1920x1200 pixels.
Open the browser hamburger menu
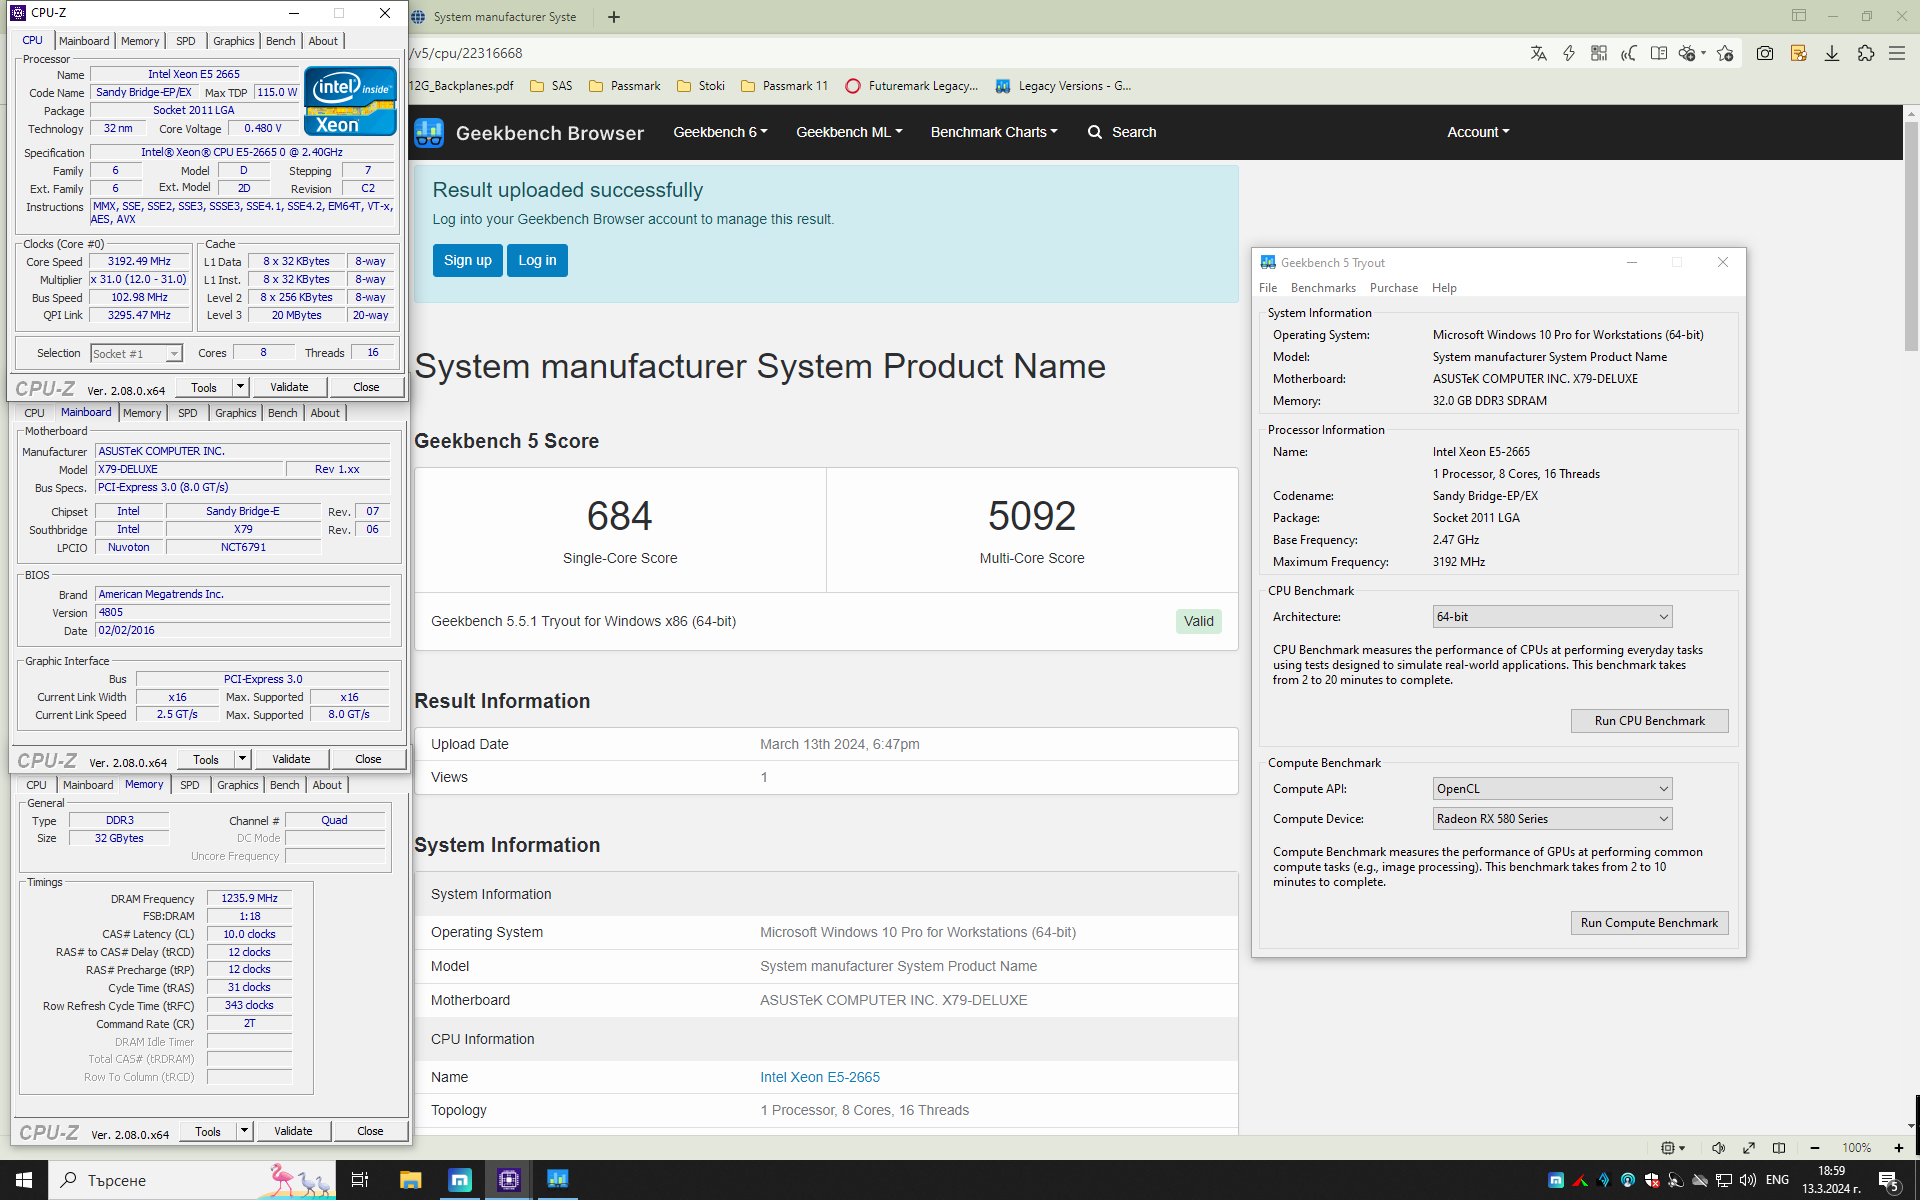[x=1897, y=53]
